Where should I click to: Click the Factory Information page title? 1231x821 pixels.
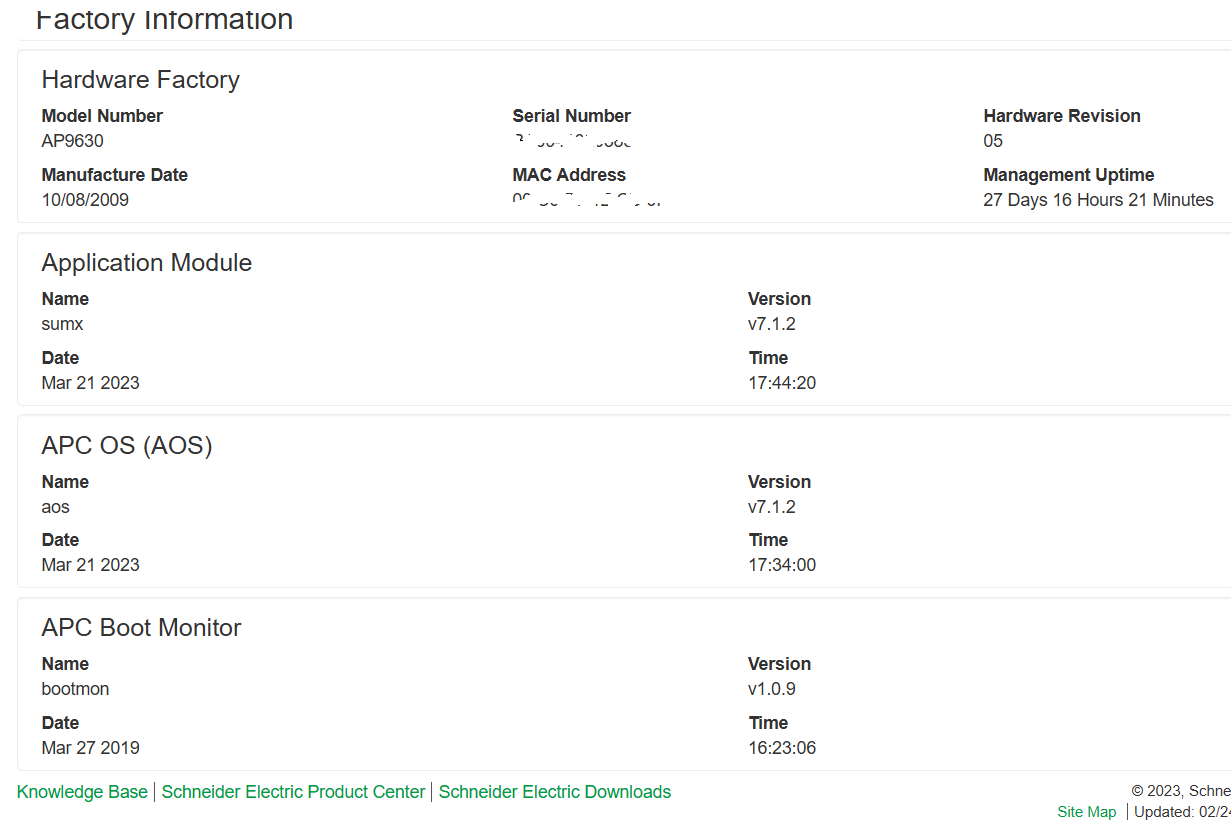point(164,18)
